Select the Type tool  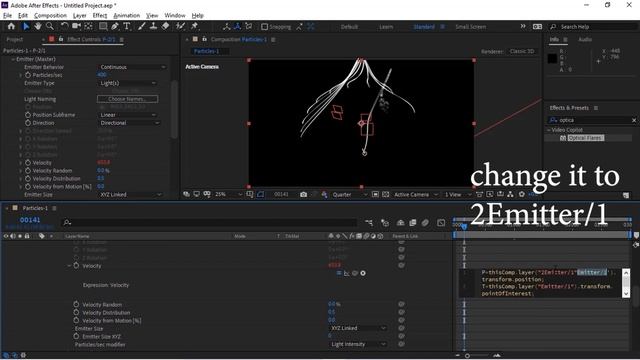click(127, 27)
